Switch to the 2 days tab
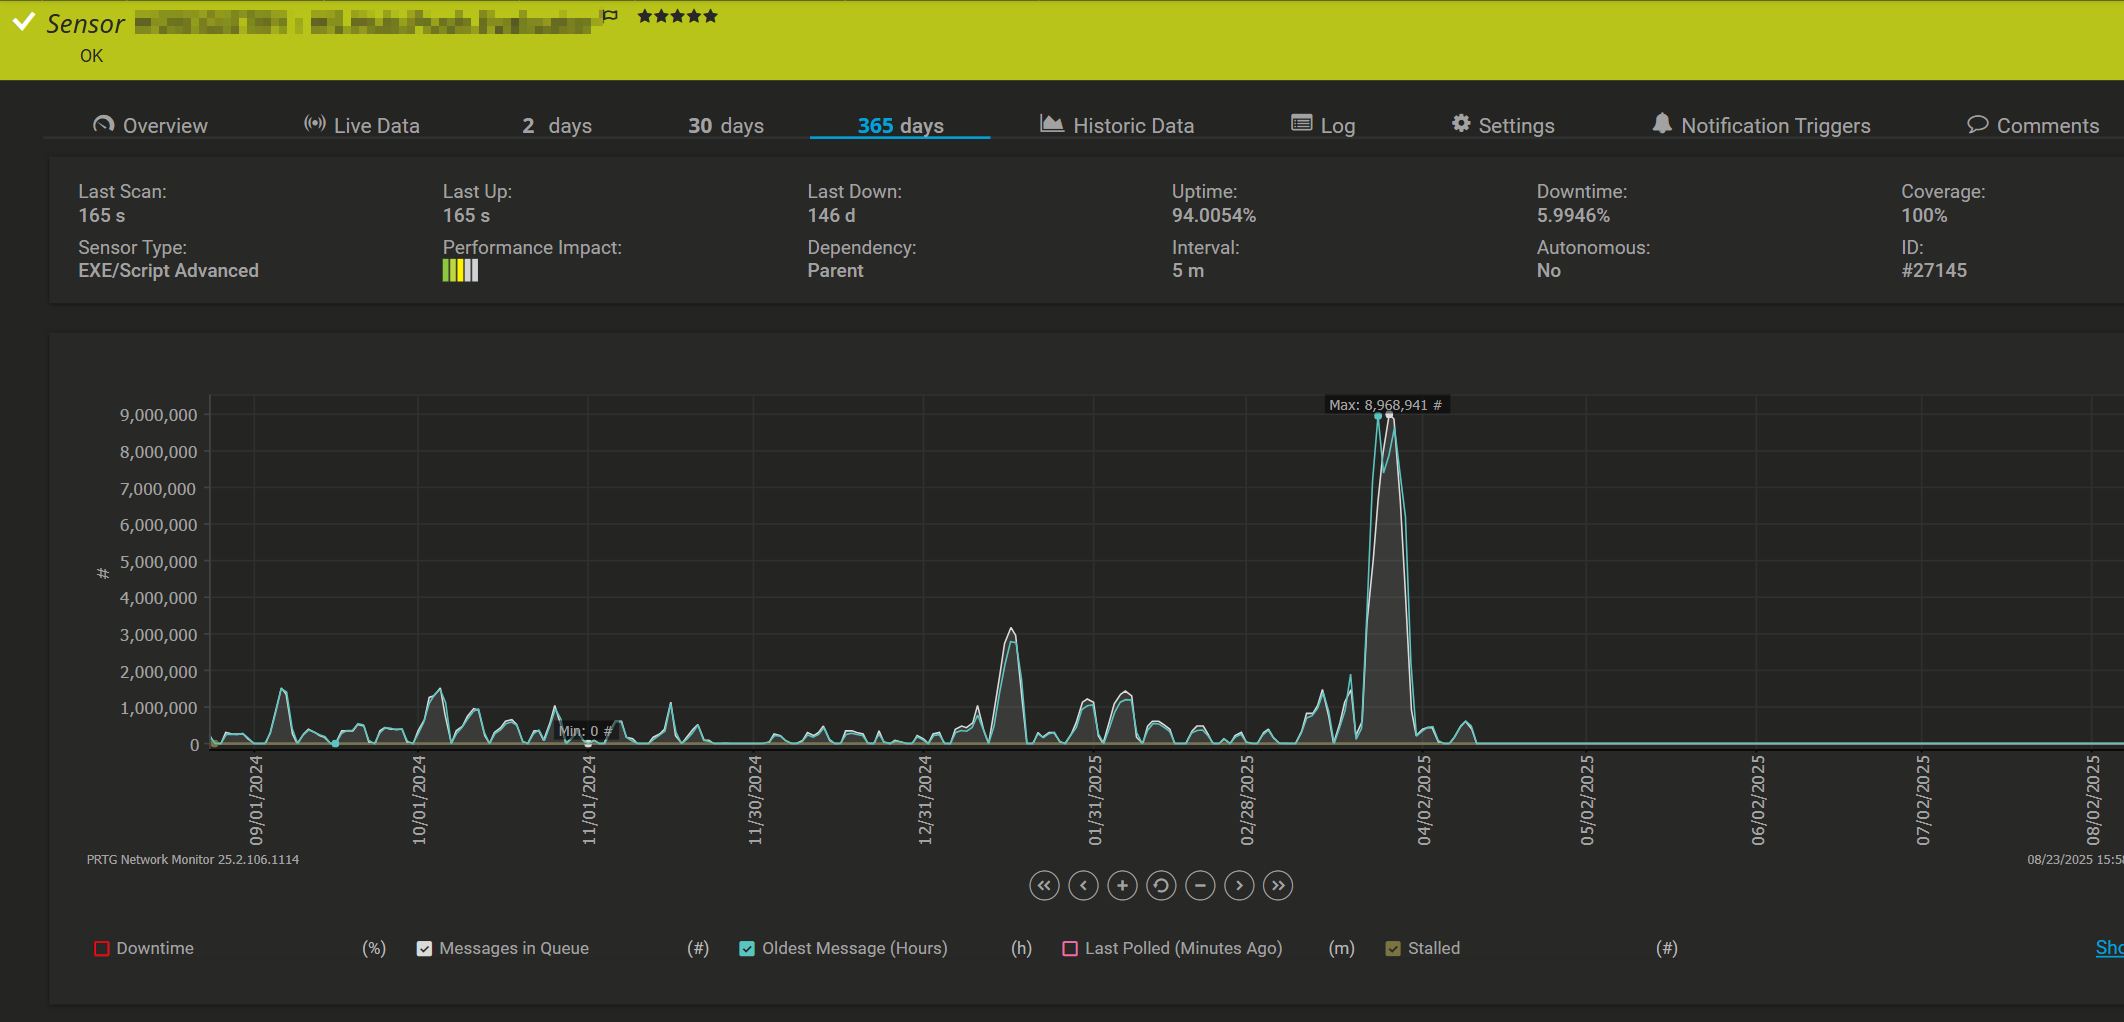Image resolution: width=2124 pixels, height=1022 pixels. pos(556,124)
